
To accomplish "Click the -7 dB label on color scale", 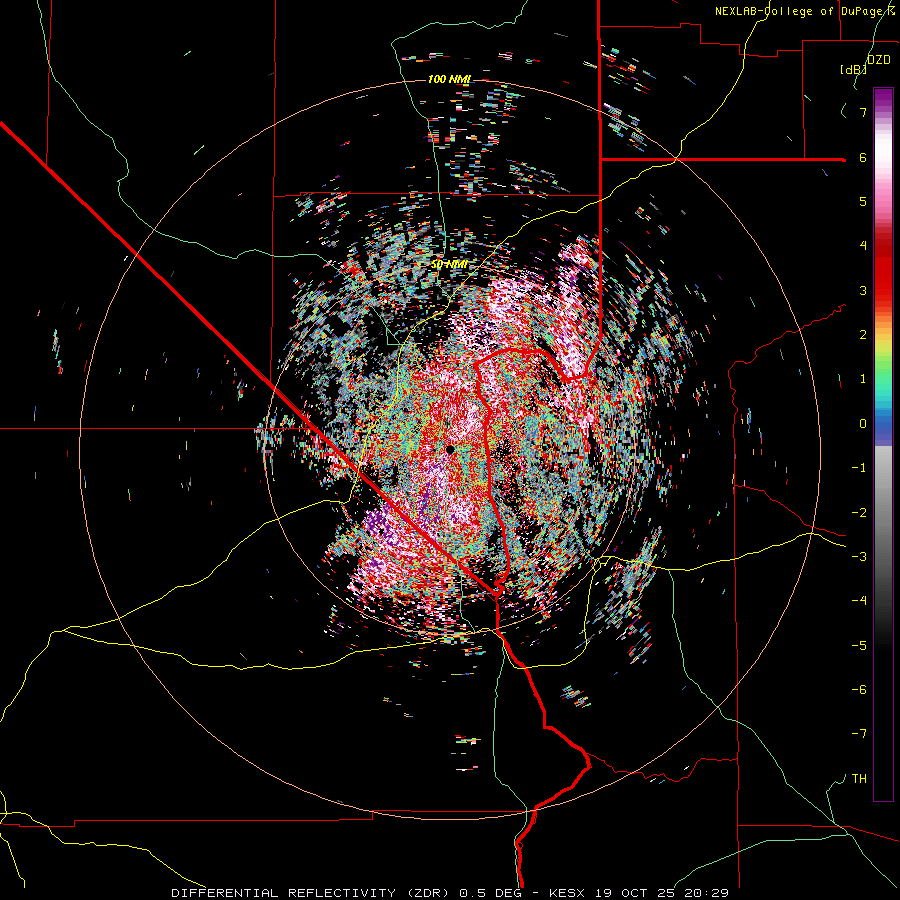I will 859,734.
